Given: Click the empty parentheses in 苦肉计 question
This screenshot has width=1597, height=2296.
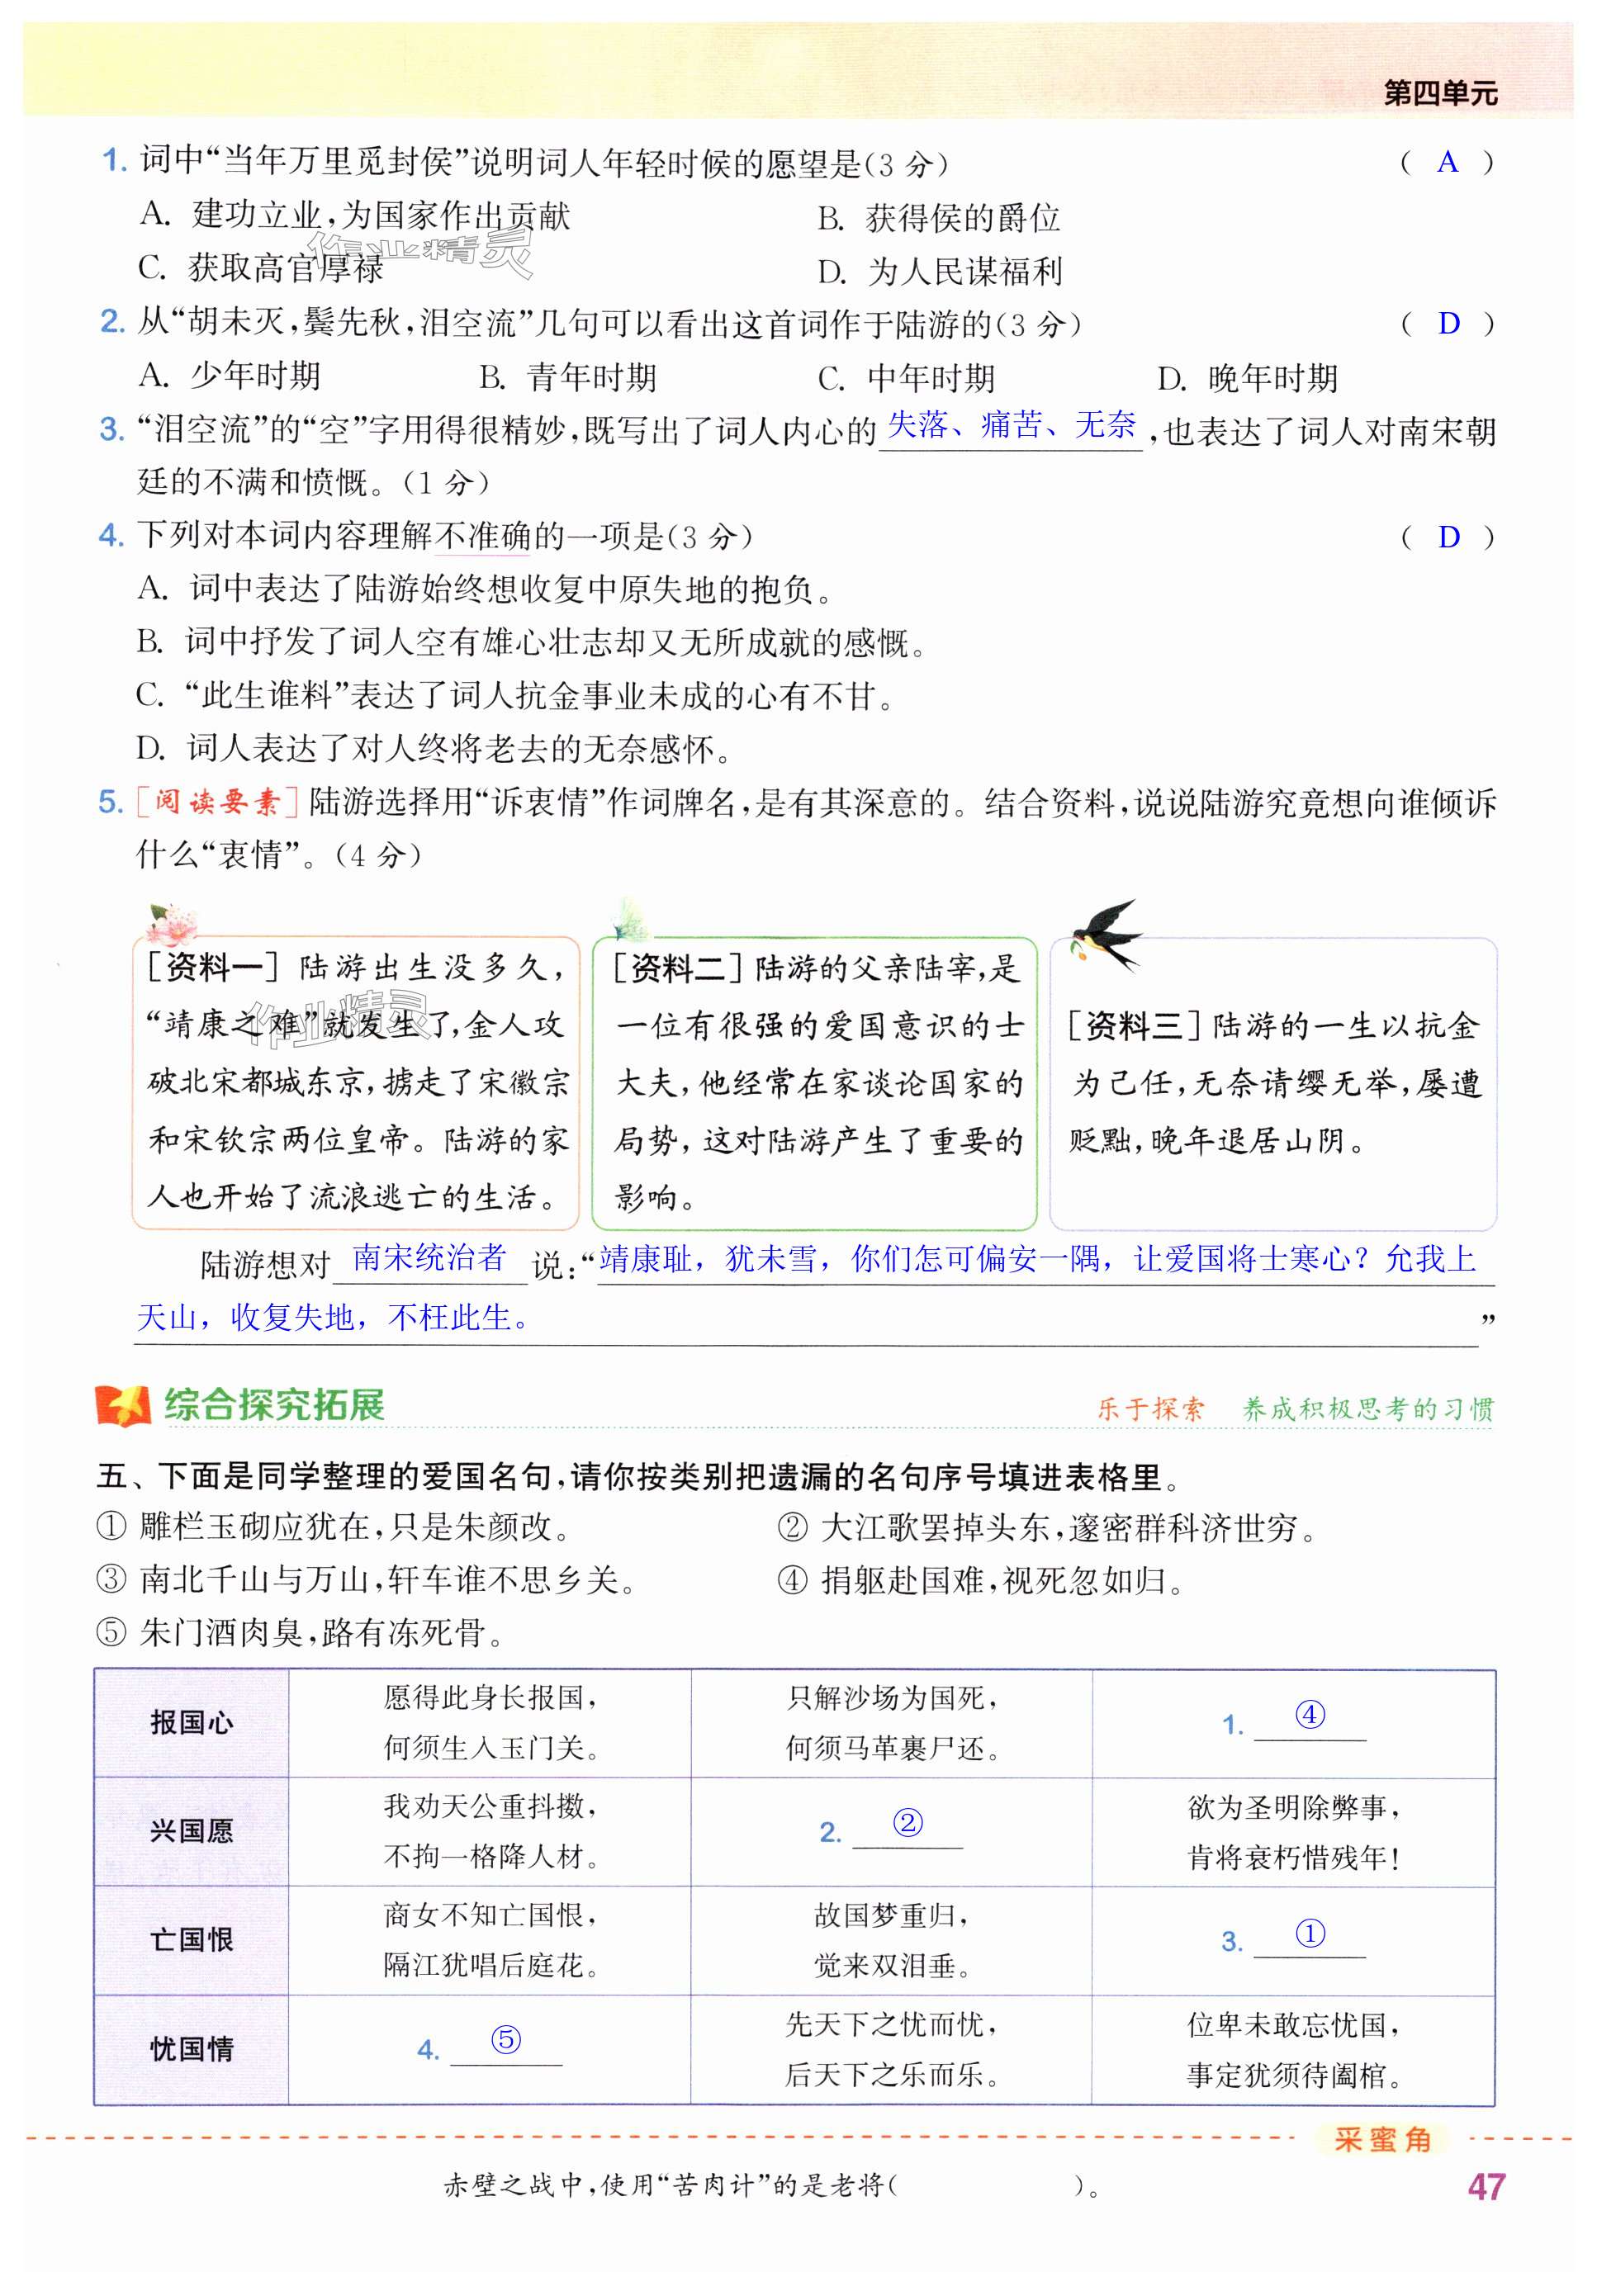Looking at the screenshot, I should click(x=985, y=2186).
